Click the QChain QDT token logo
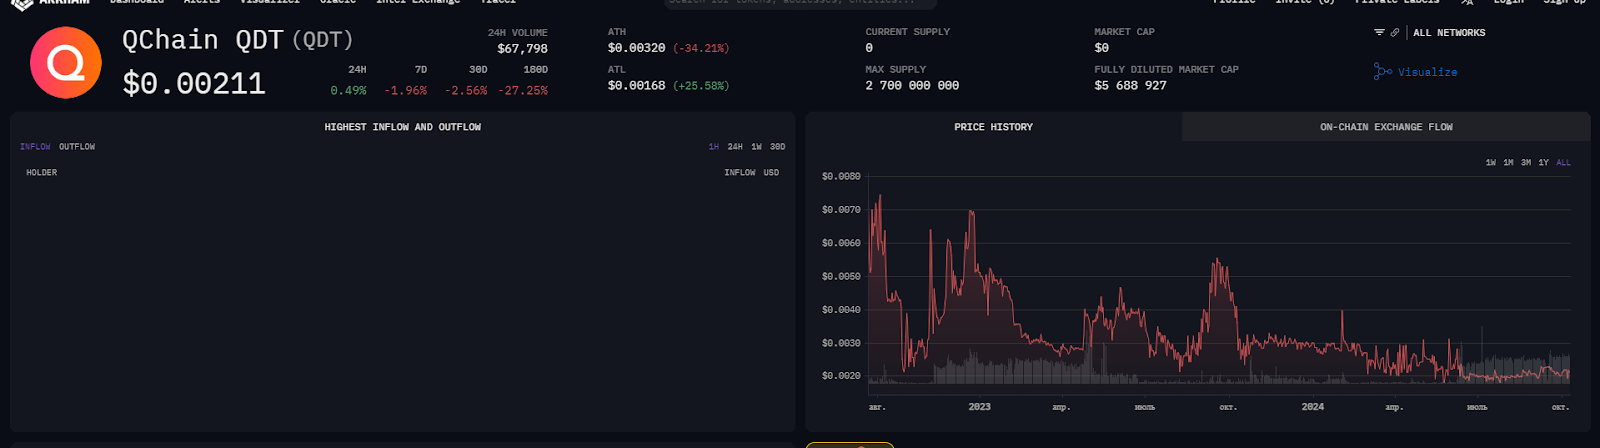 click(66, 63)
